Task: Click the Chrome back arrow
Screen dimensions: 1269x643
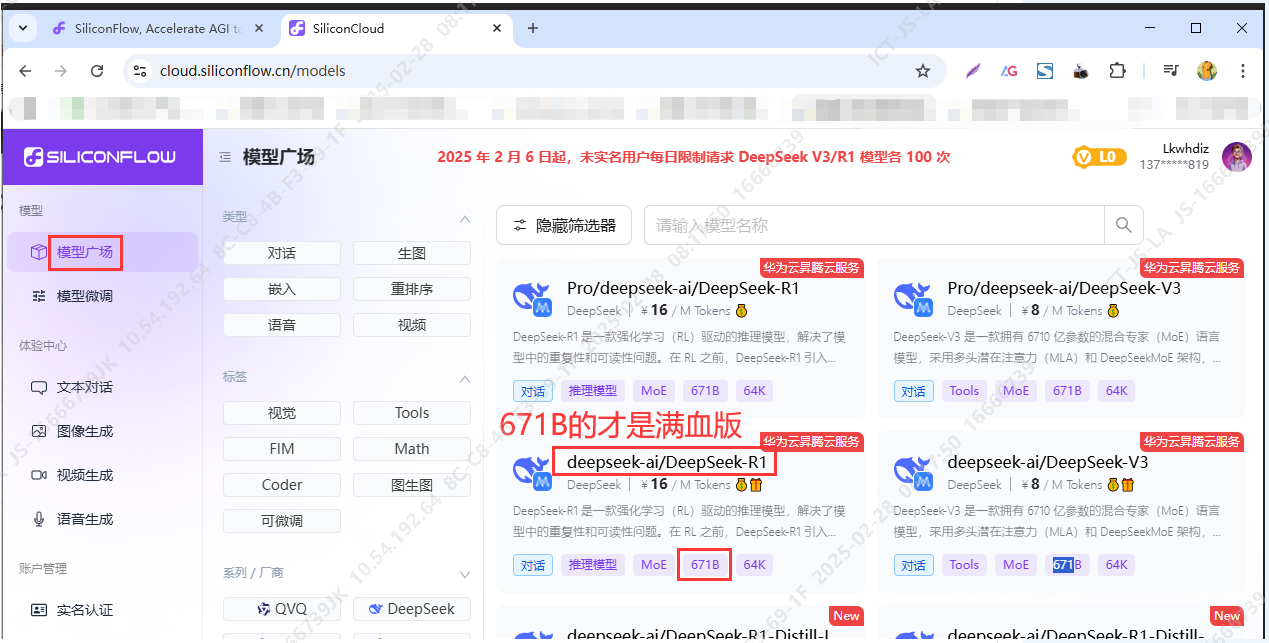Action: [x=26, y=71]
